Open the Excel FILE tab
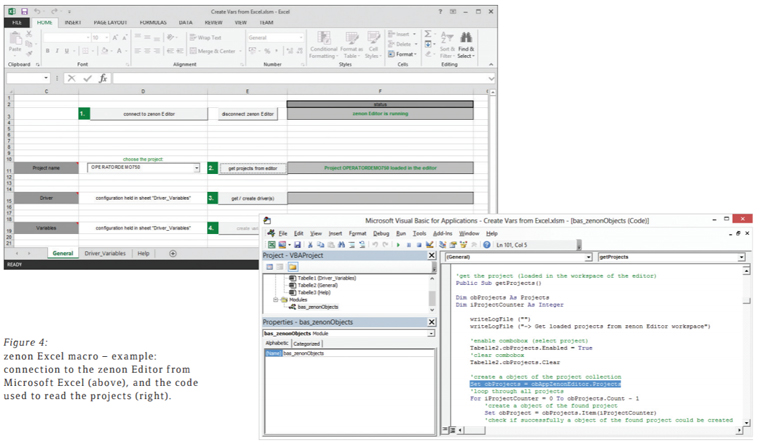This screenshot has width=760, height=445. pyautogui.click(x=16, y=22)
